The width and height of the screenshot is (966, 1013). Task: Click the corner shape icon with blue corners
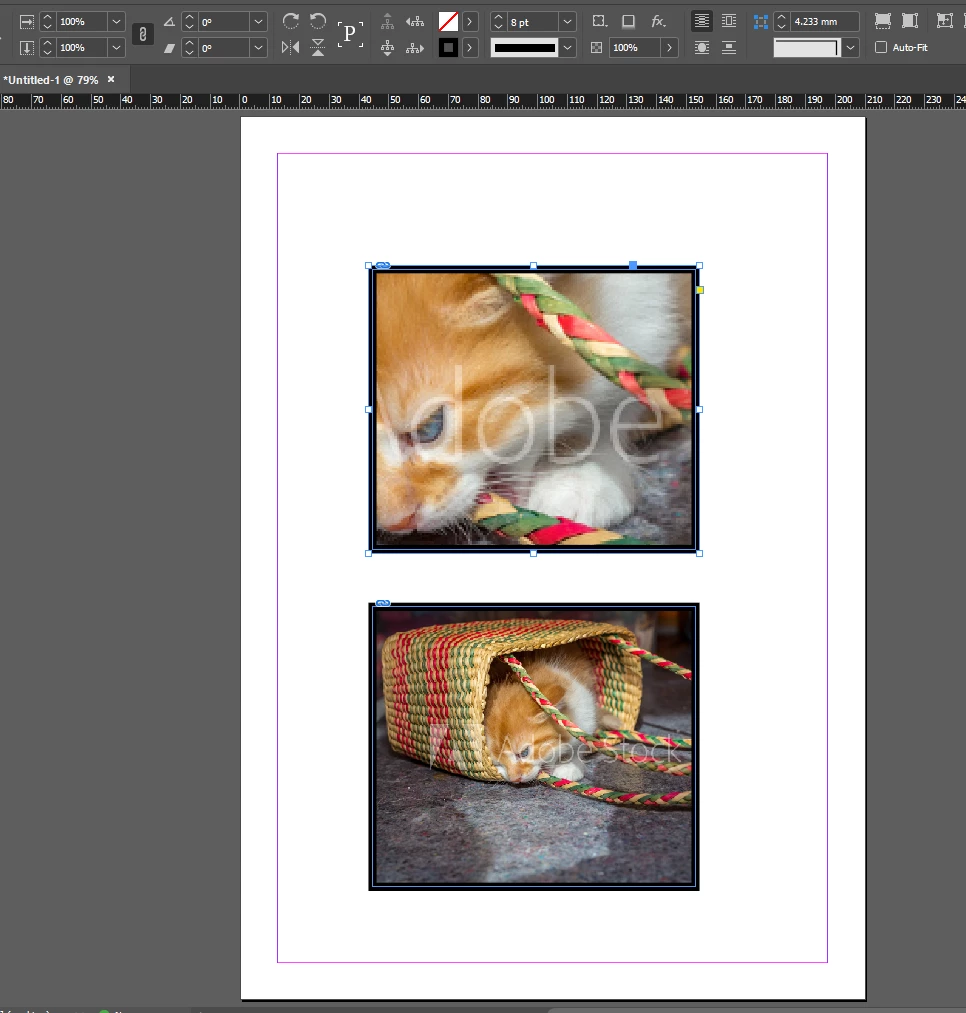761,22
